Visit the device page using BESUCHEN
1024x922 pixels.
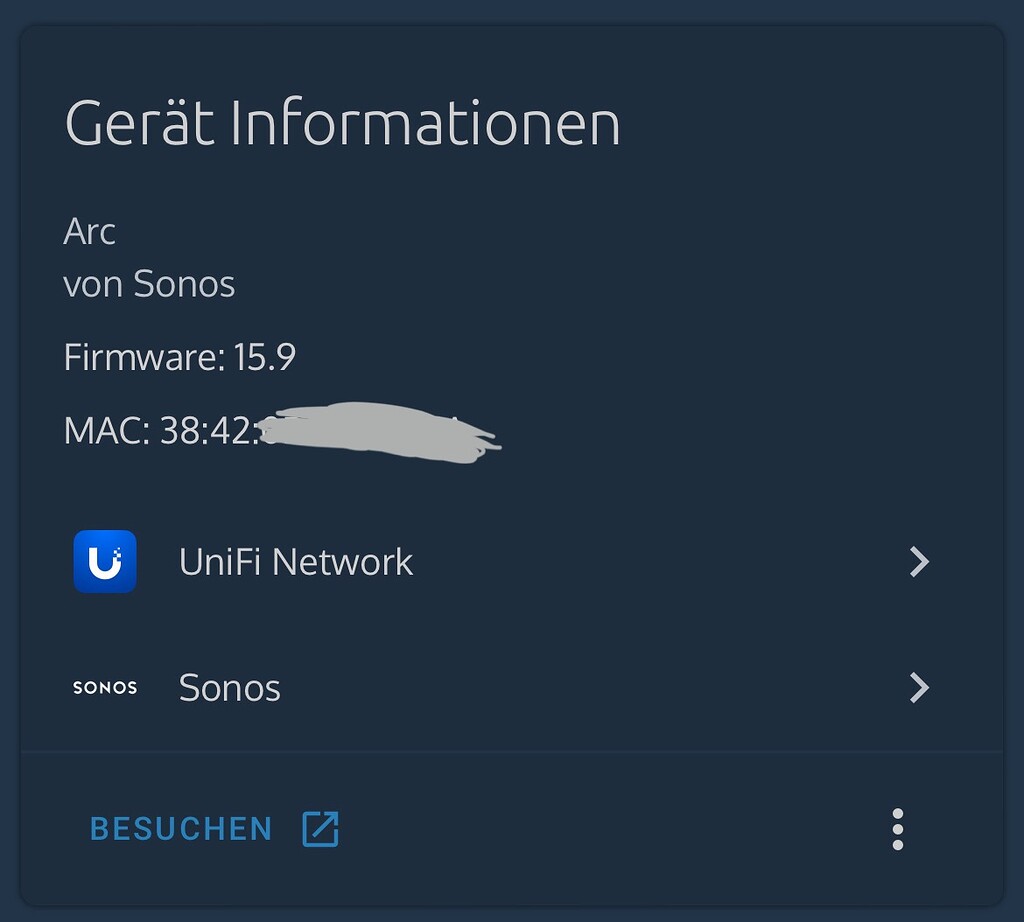pyautogui.click(x=180, y=828)
